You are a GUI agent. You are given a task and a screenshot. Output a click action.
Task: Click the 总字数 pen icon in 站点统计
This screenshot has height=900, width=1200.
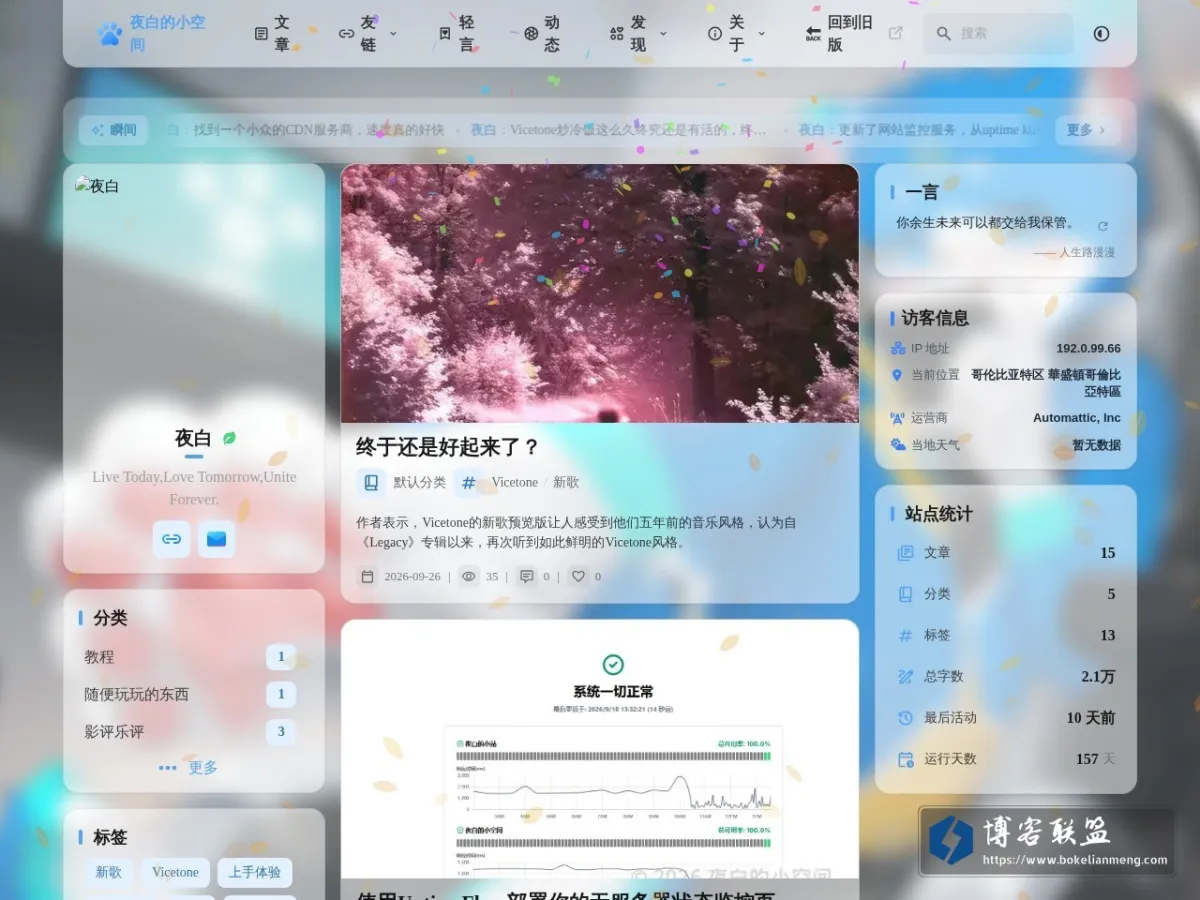point(906,677)
